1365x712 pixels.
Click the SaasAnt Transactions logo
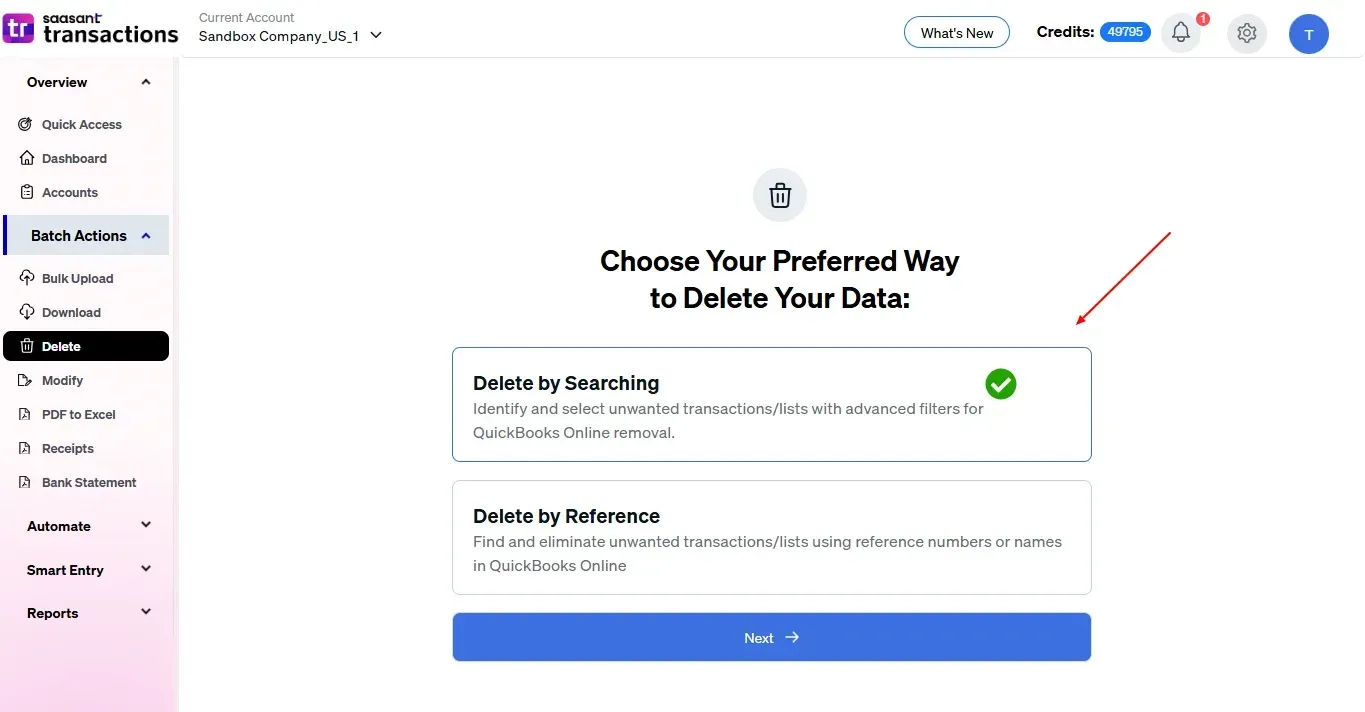tap(91, 28)
